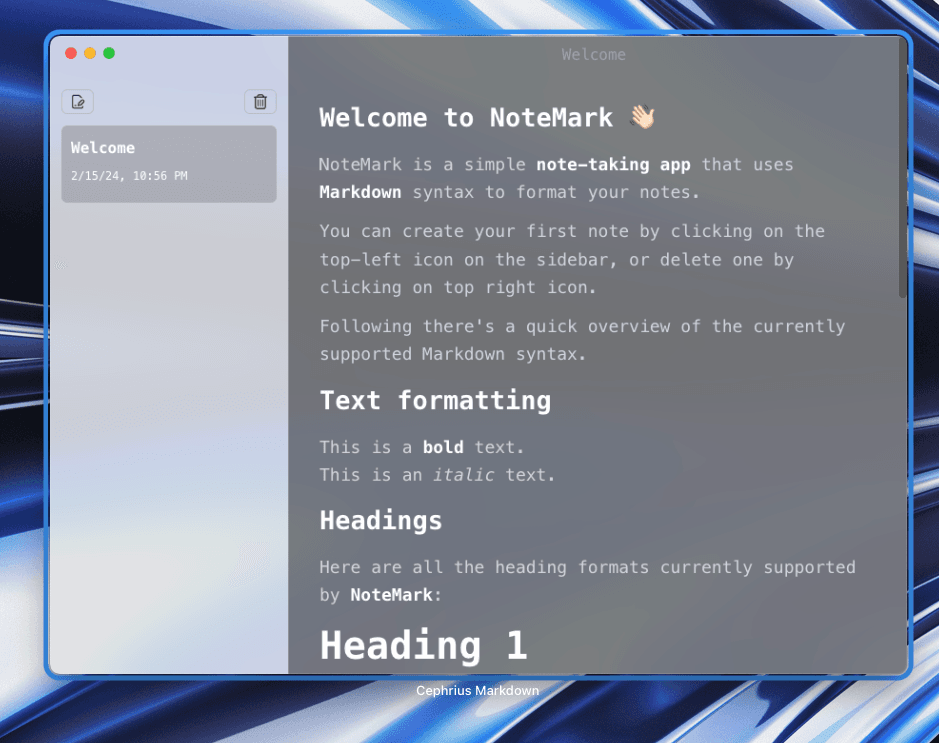Image resolution: width=939 pixels, height=743 pixels.
Task: Close the window with red button
Action: [71, 53]
